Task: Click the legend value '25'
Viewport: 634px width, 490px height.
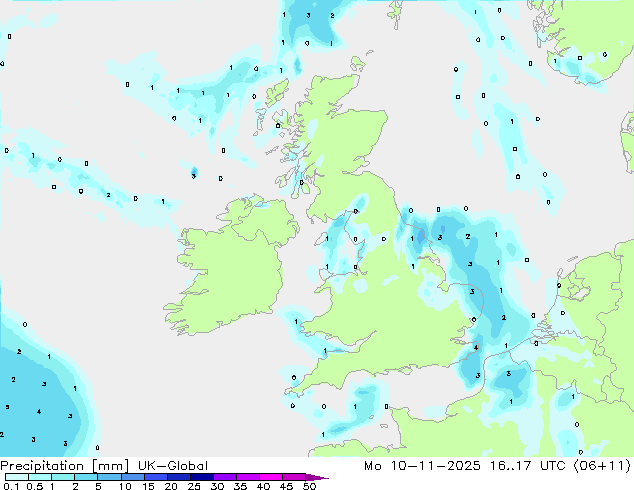Action: pyautogui.click(x=194, y=486)
